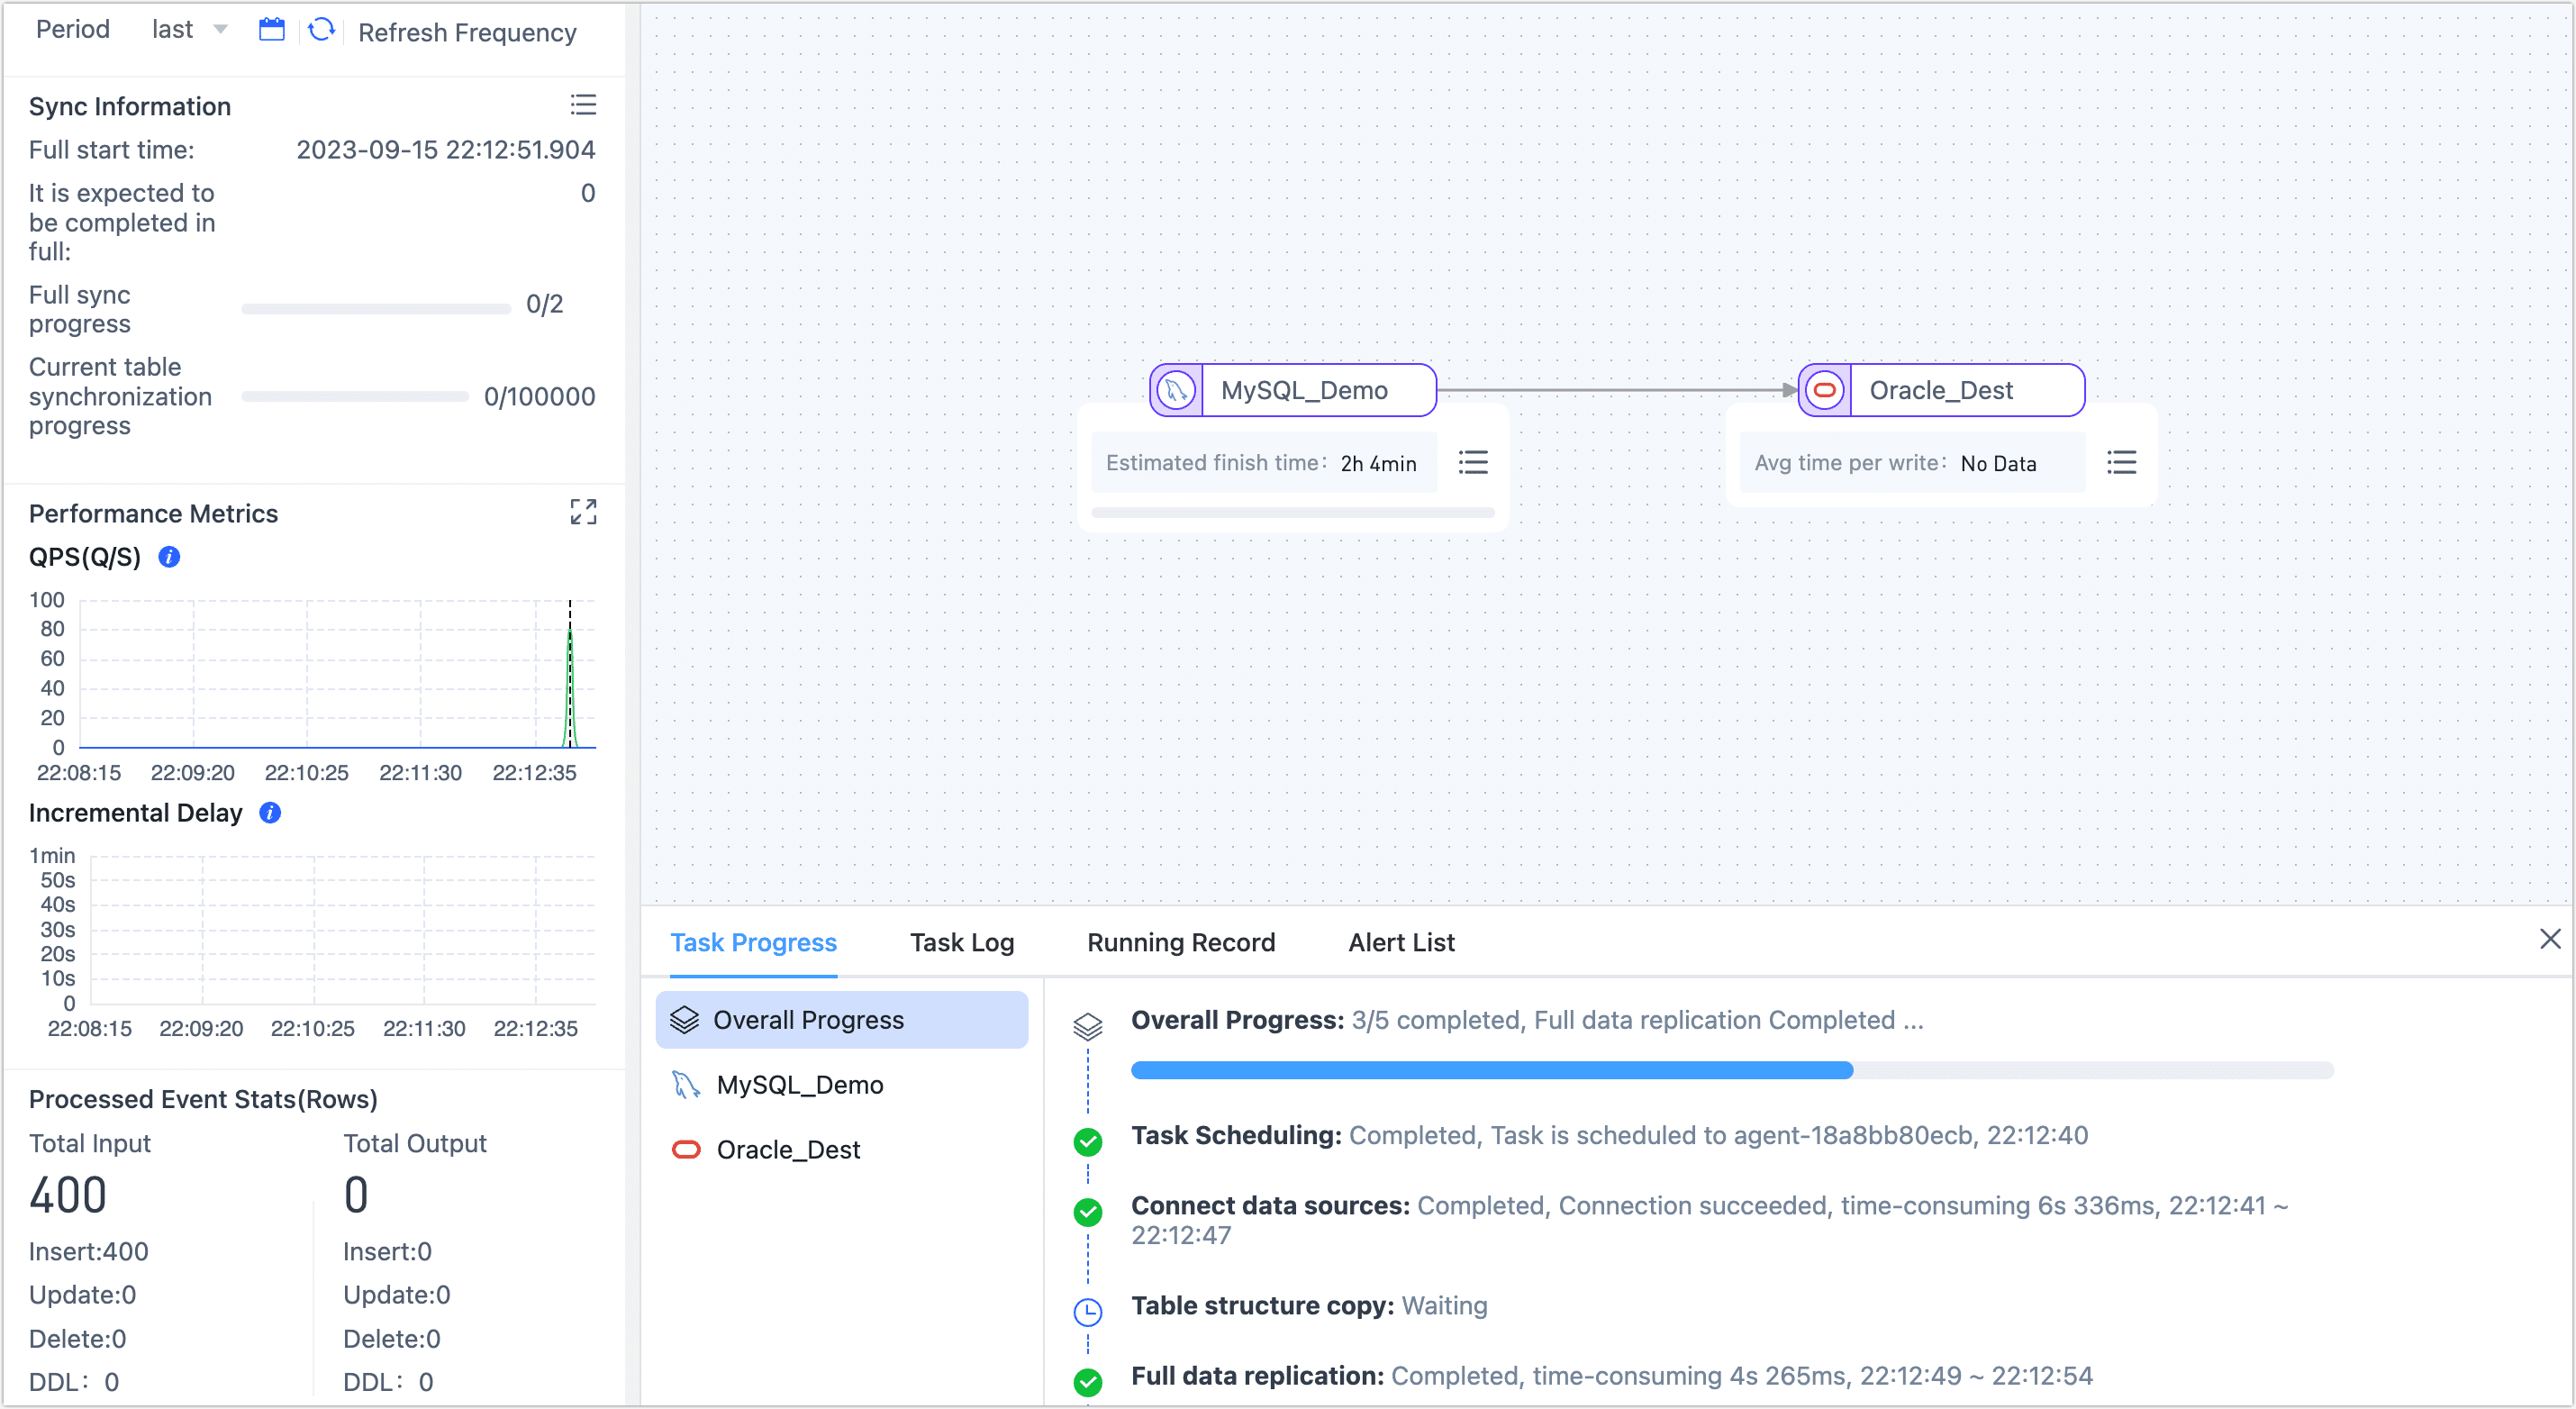Screen dimensions: 2576x1409
Task: Click the QPS info tooltip icon
Action: click(x=169, y=557)
